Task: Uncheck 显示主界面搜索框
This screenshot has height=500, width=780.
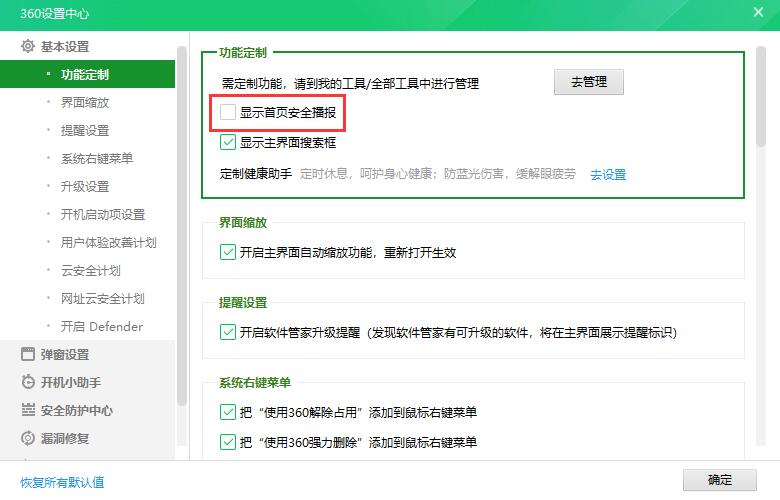Action: (228, 142)
